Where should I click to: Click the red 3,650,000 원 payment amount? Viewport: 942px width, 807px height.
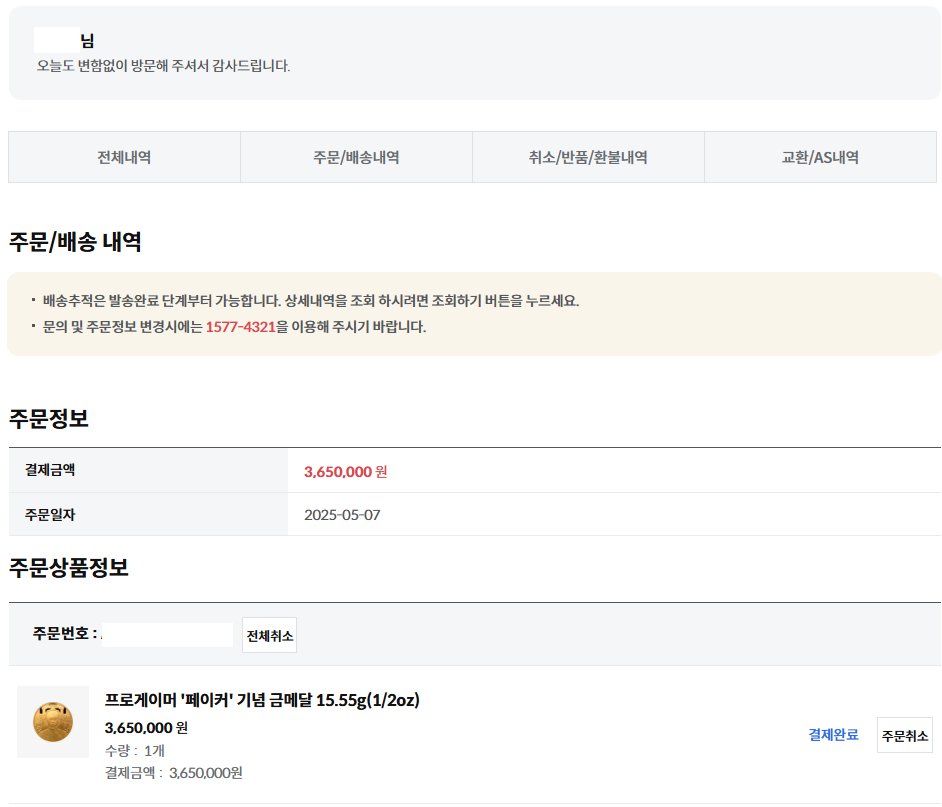345,471
